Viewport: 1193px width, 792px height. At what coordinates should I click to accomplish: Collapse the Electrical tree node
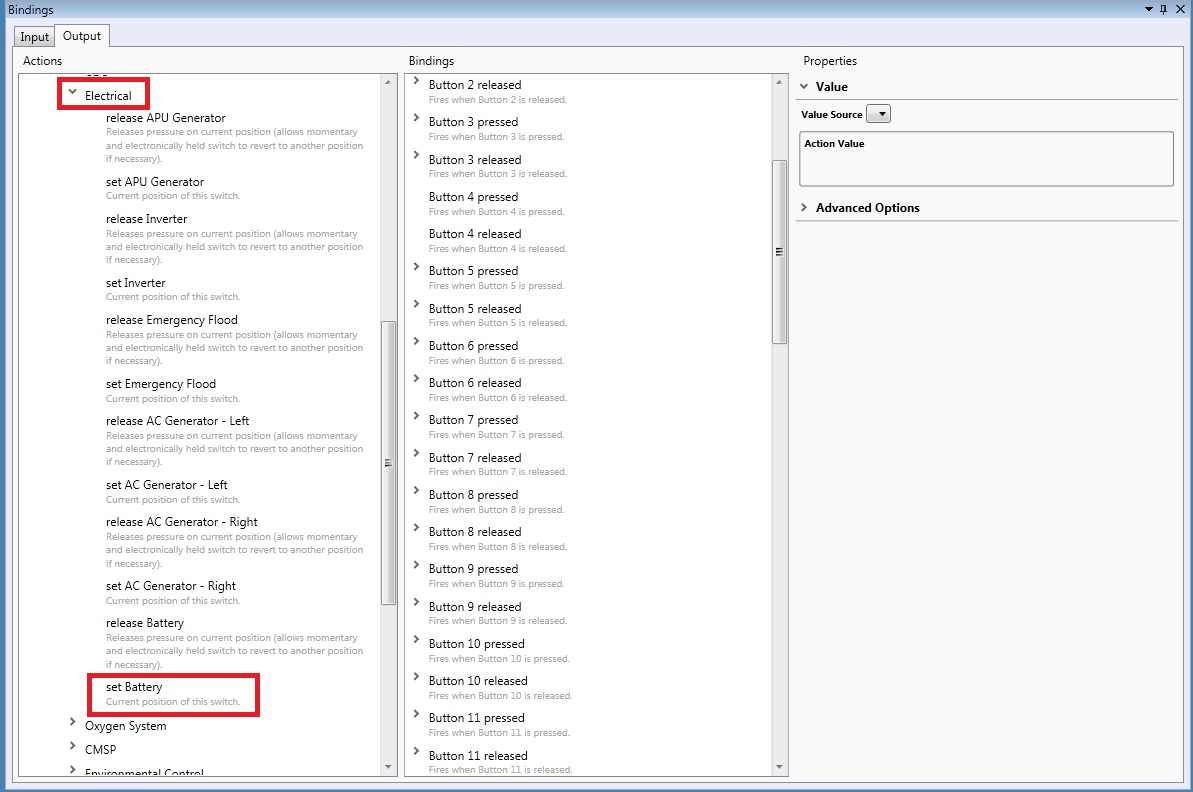coord(73,93)
